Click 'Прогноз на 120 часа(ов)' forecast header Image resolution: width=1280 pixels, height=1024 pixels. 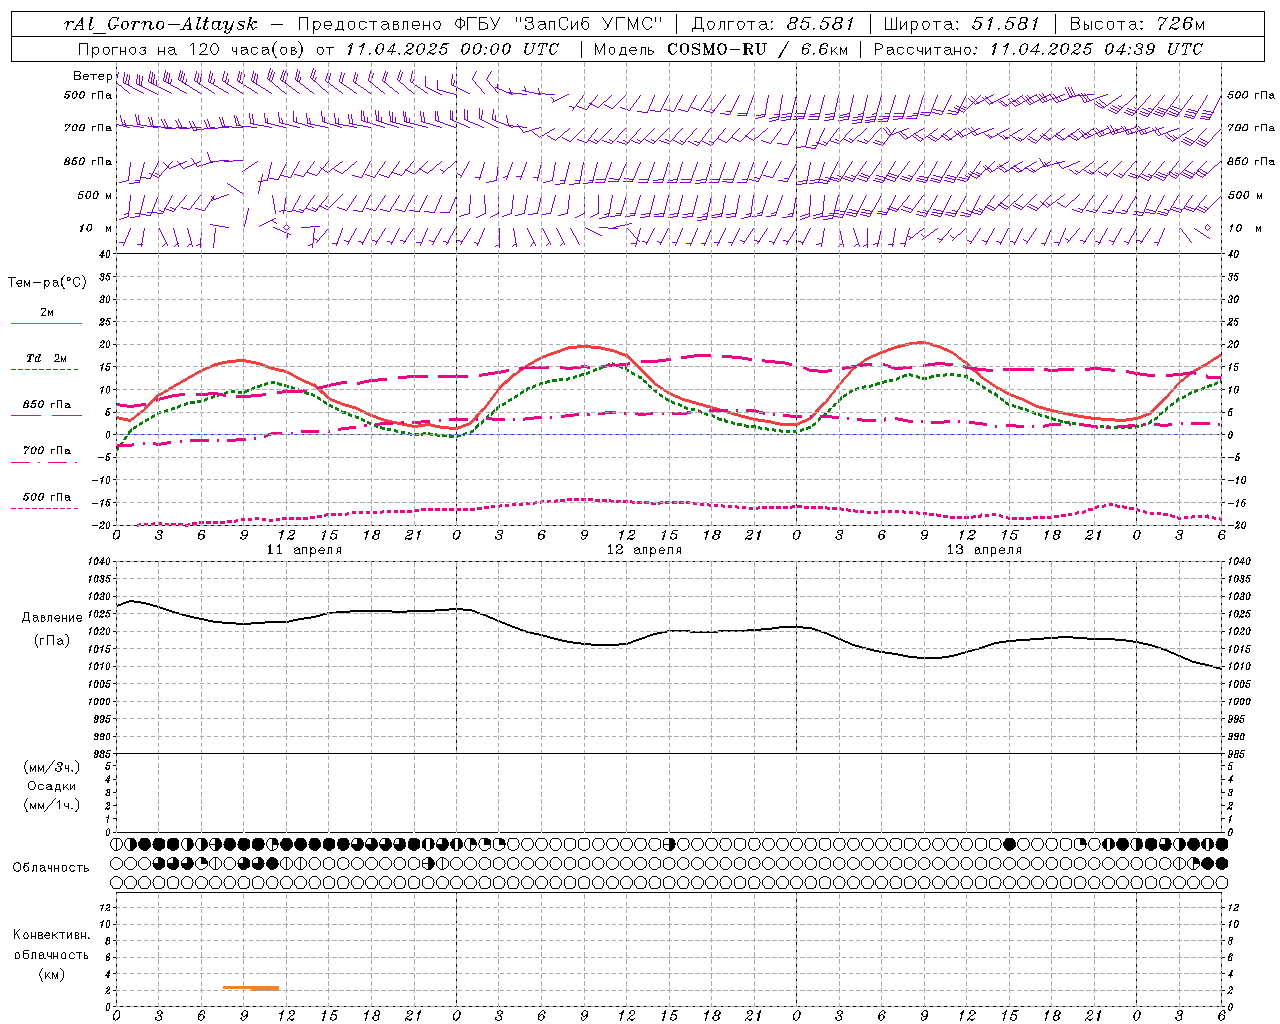point(192,49)
